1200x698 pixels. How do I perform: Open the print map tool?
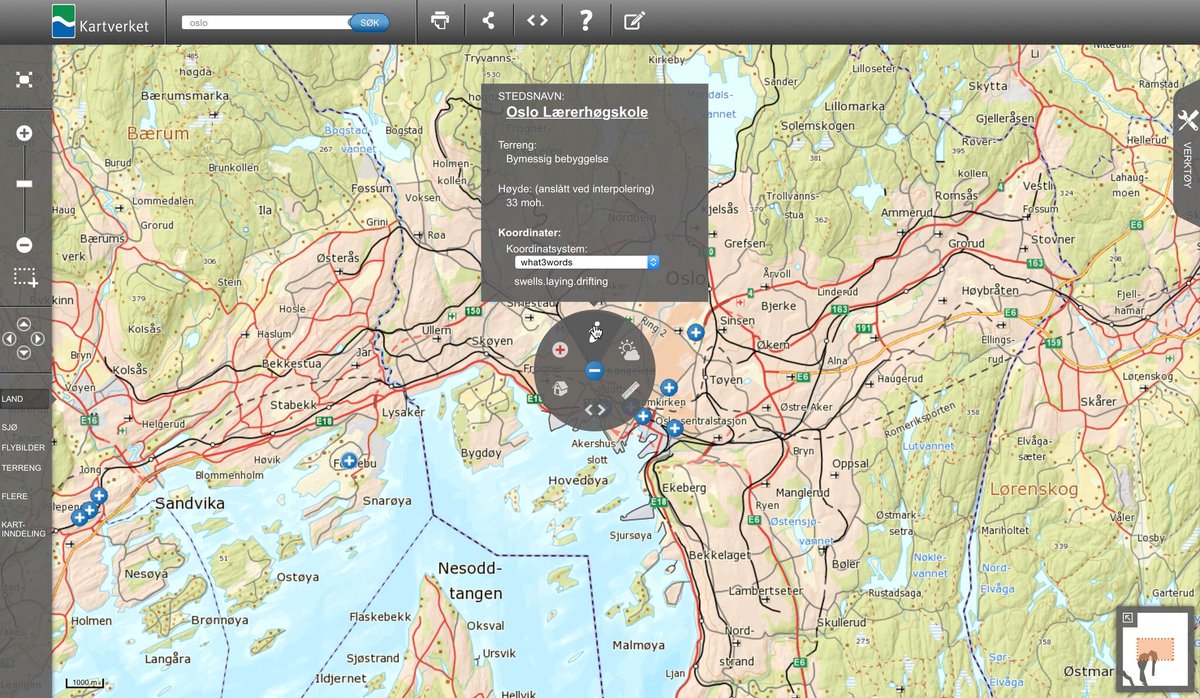(x=440, y=21)
